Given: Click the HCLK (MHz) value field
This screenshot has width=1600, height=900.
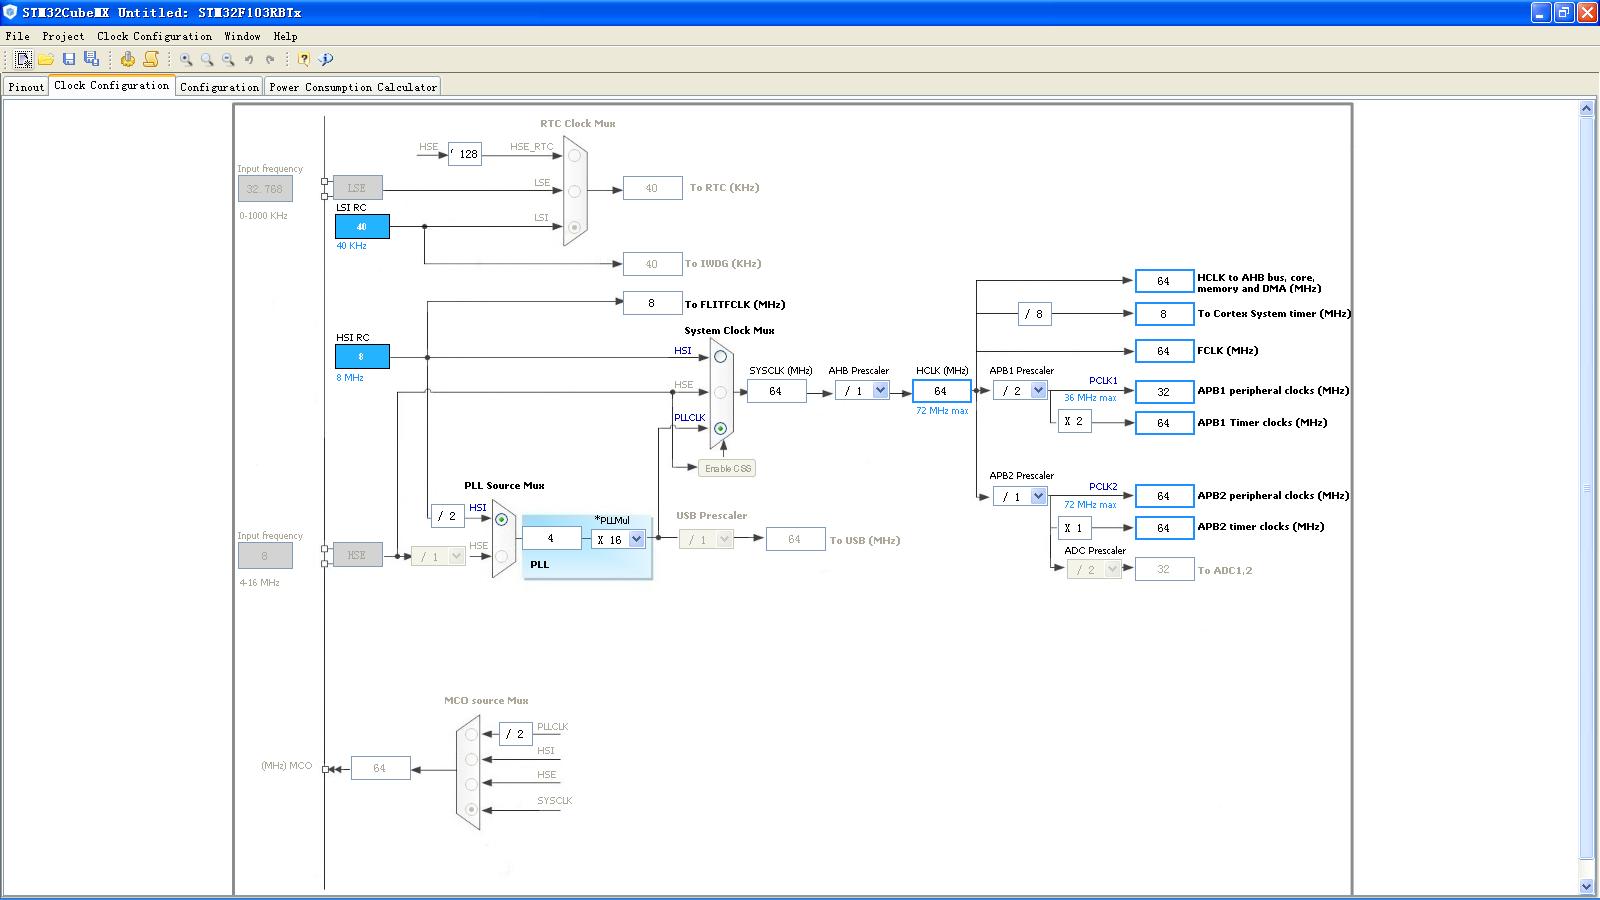Looking at the screenshot, I should tap(941, 391).
